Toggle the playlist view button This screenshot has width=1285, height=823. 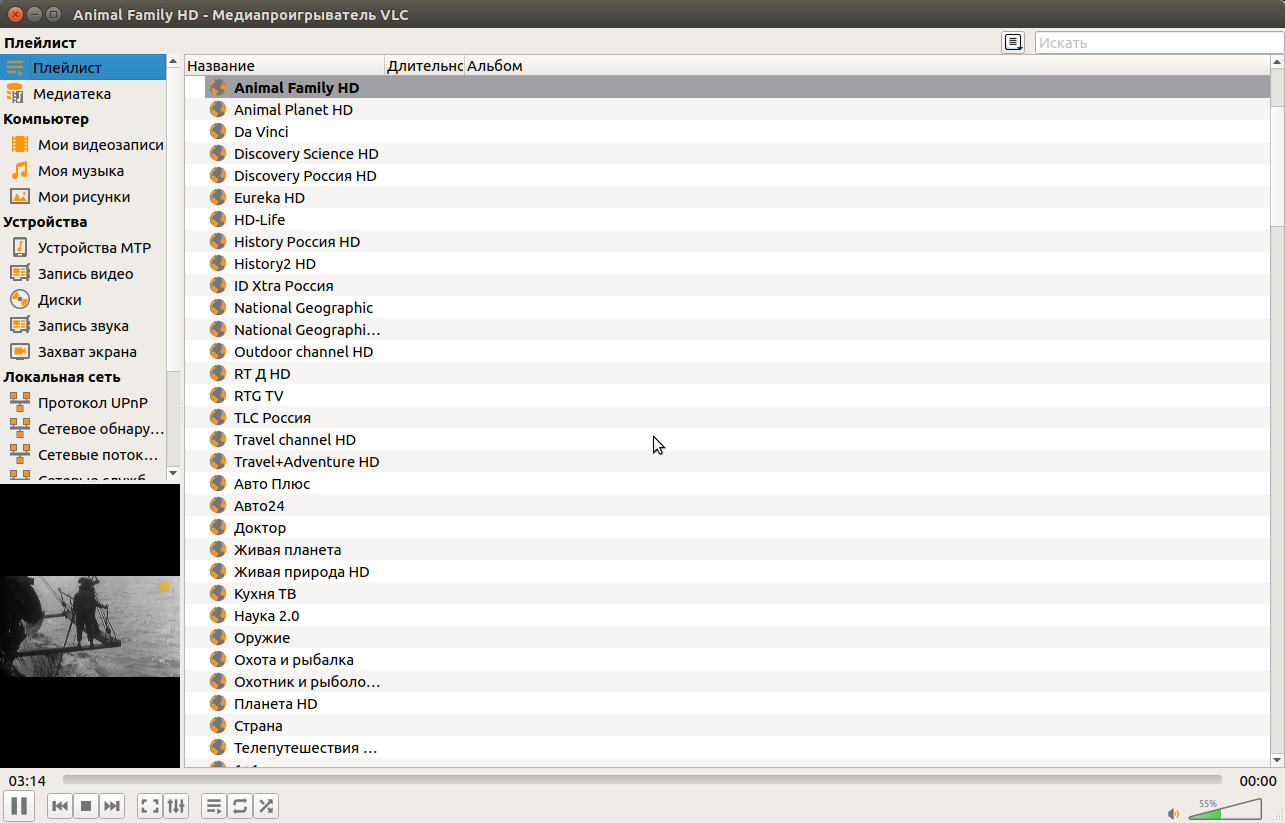(214, 806)
